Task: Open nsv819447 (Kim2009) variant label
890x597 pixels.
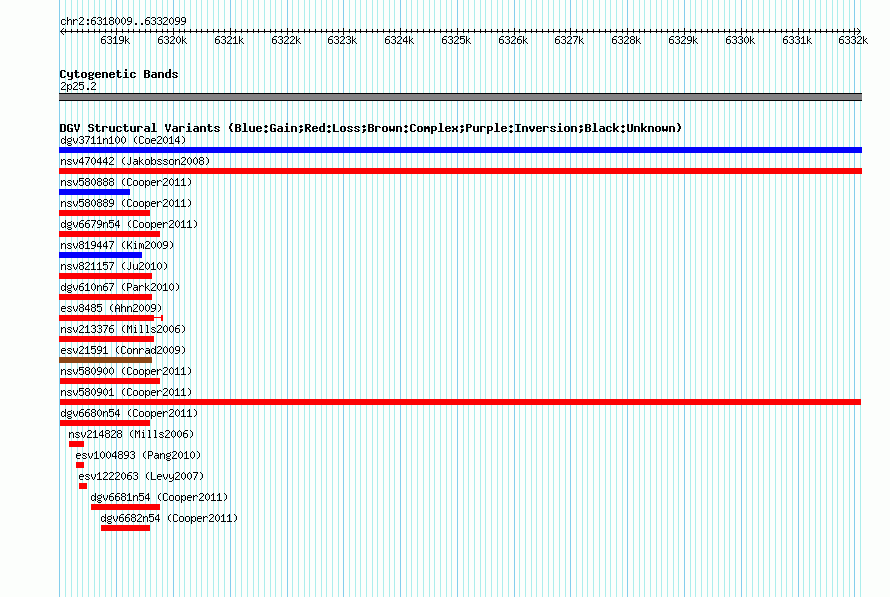Action: (x=117, y=245)
